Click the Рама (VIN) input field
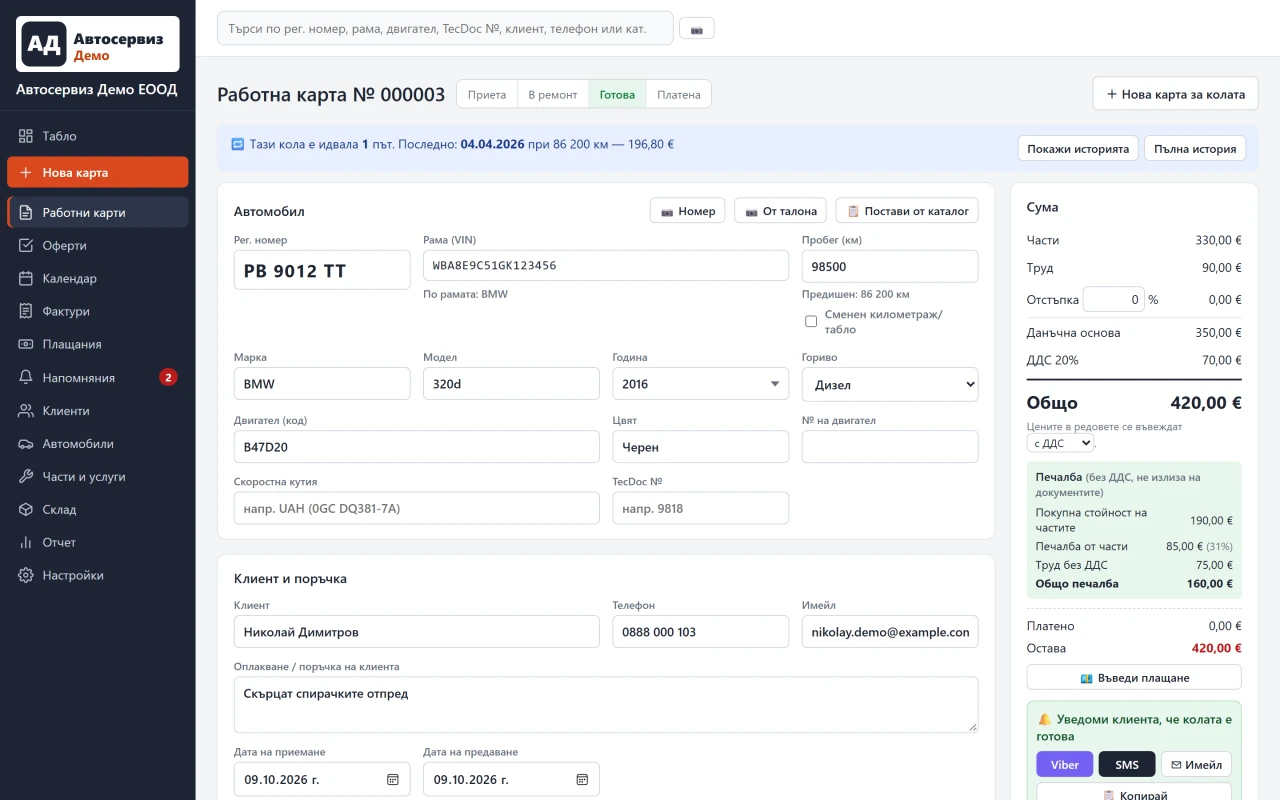 tap(606, 266)
